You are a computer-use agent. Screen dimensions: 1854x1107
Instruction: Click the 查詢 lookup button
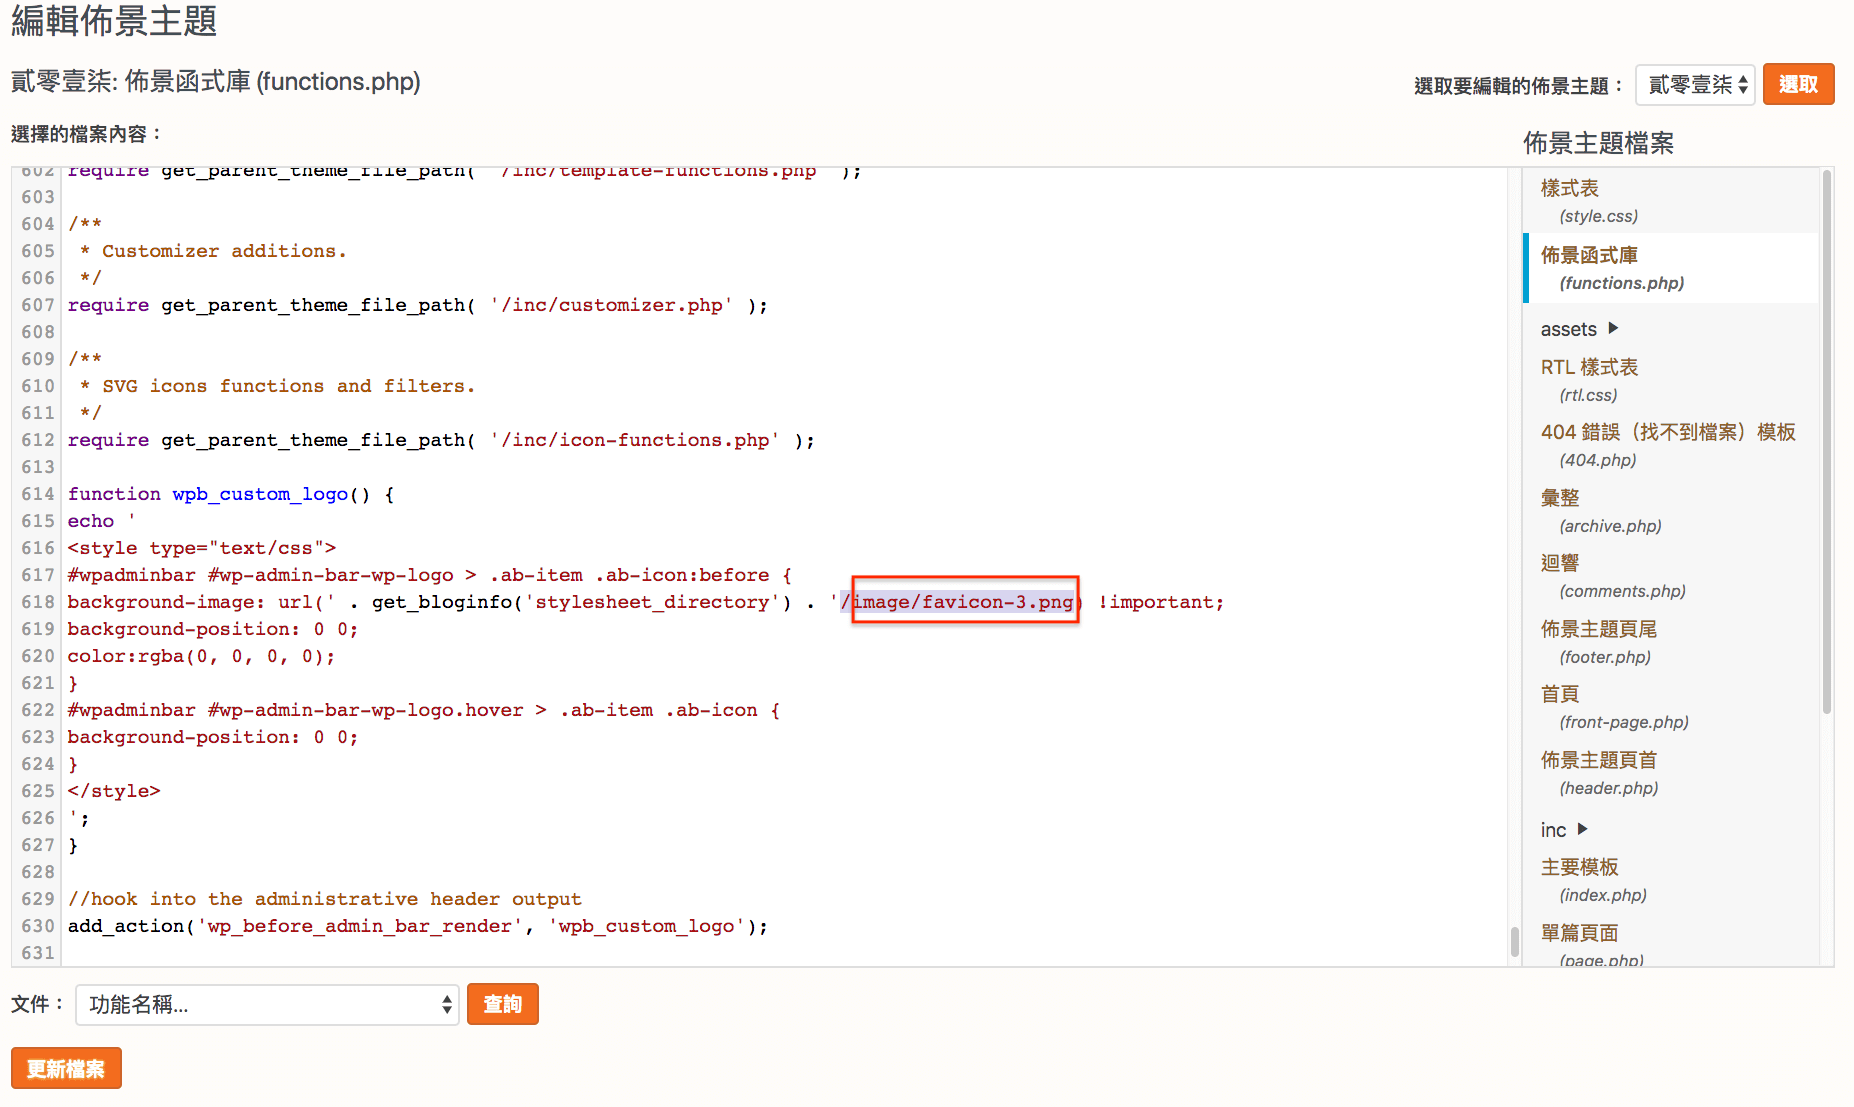point(502,1004)
